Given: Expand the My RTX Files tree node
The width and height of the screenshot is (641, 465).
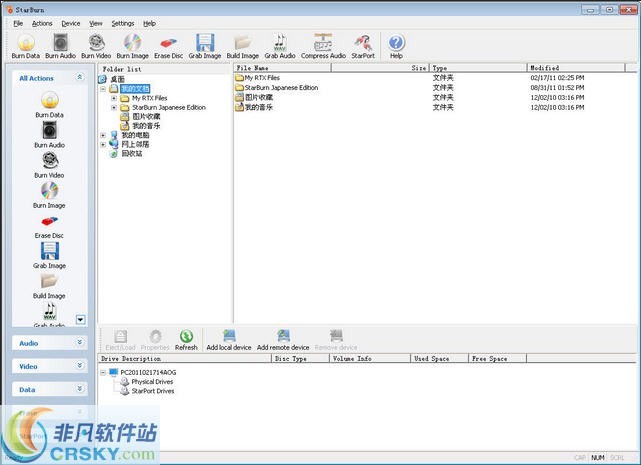Looking at the screenshot, I should pos(114,98).
